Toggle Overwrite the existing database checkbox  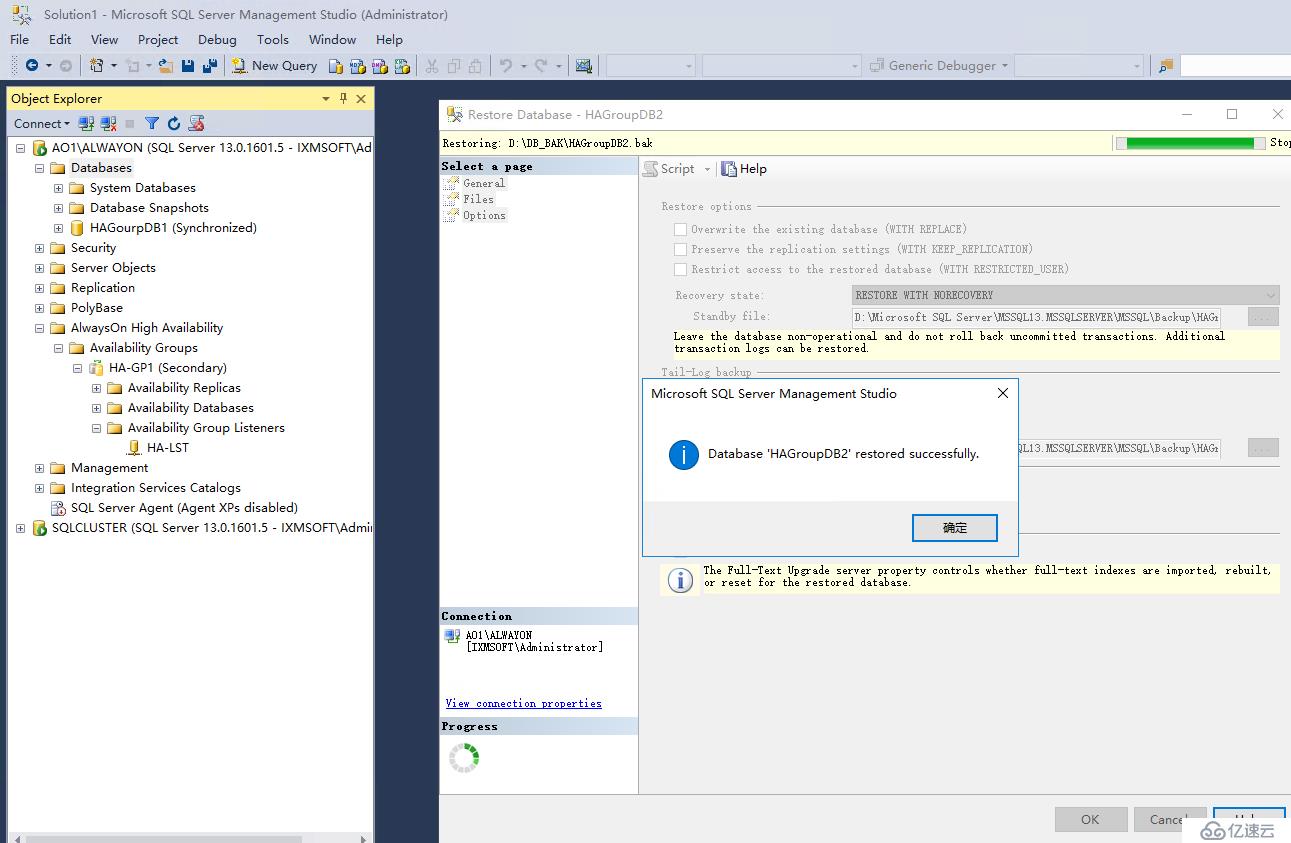pos(680,229)
